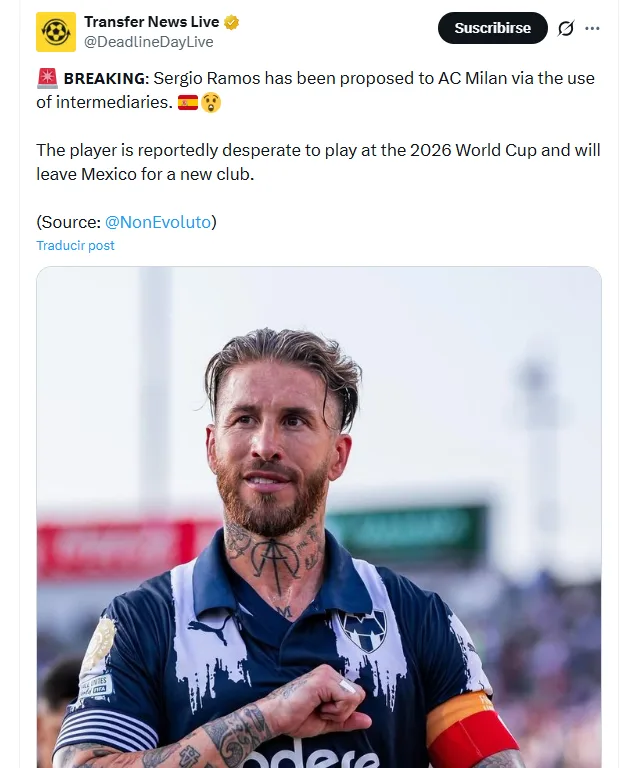Click the astonished face emoji

[210, 102]
